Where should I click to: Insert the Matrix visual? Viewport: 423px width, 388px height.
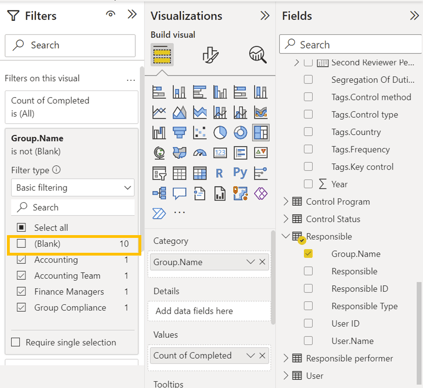point(200,173)
